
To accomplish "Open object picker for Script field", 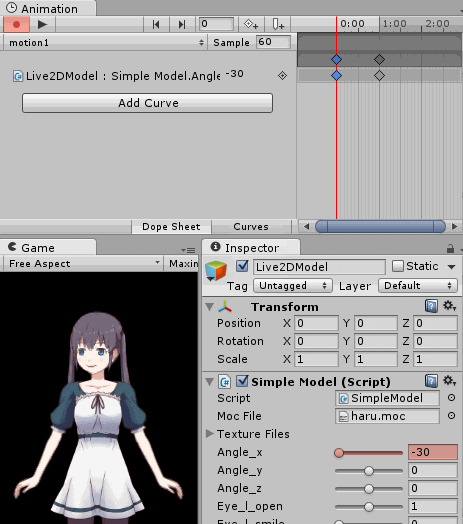I will [451, 398].
